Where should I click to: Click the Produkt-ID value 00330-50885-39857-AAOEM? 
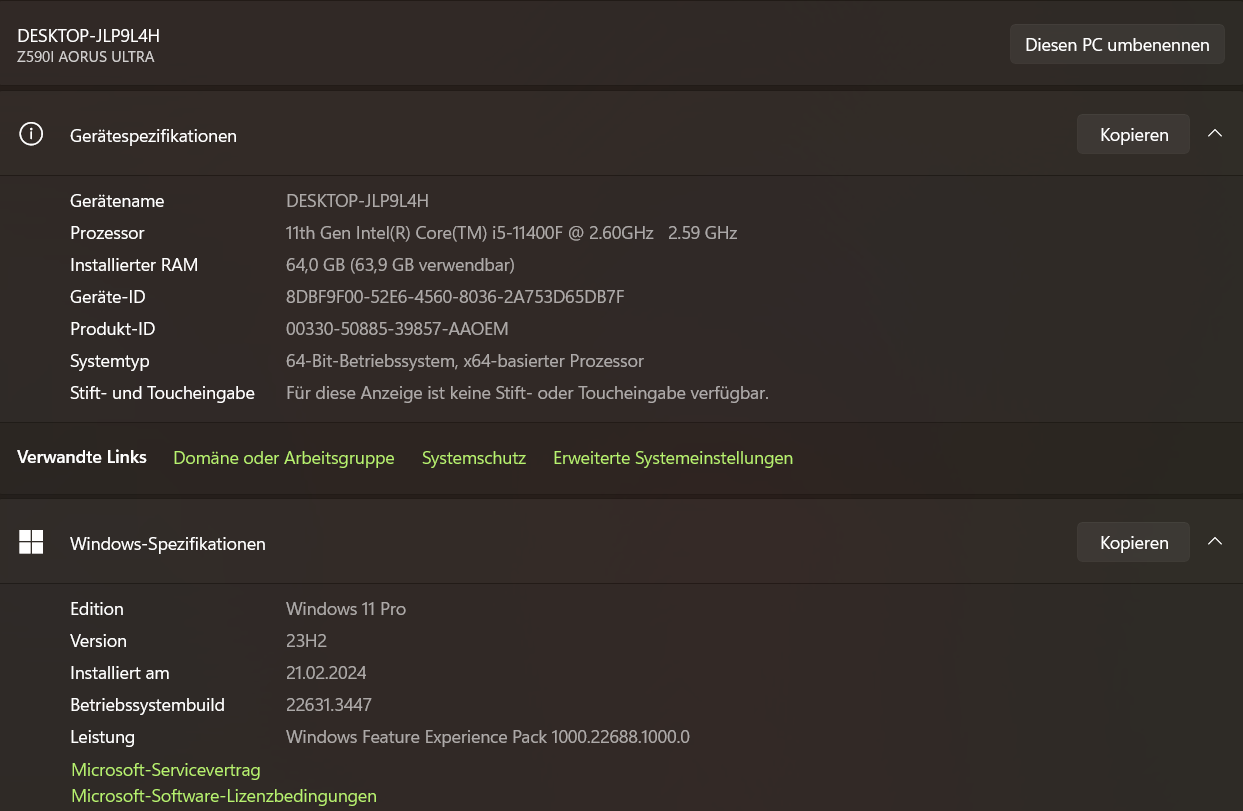pyautogui.click(x=397, y=329)
